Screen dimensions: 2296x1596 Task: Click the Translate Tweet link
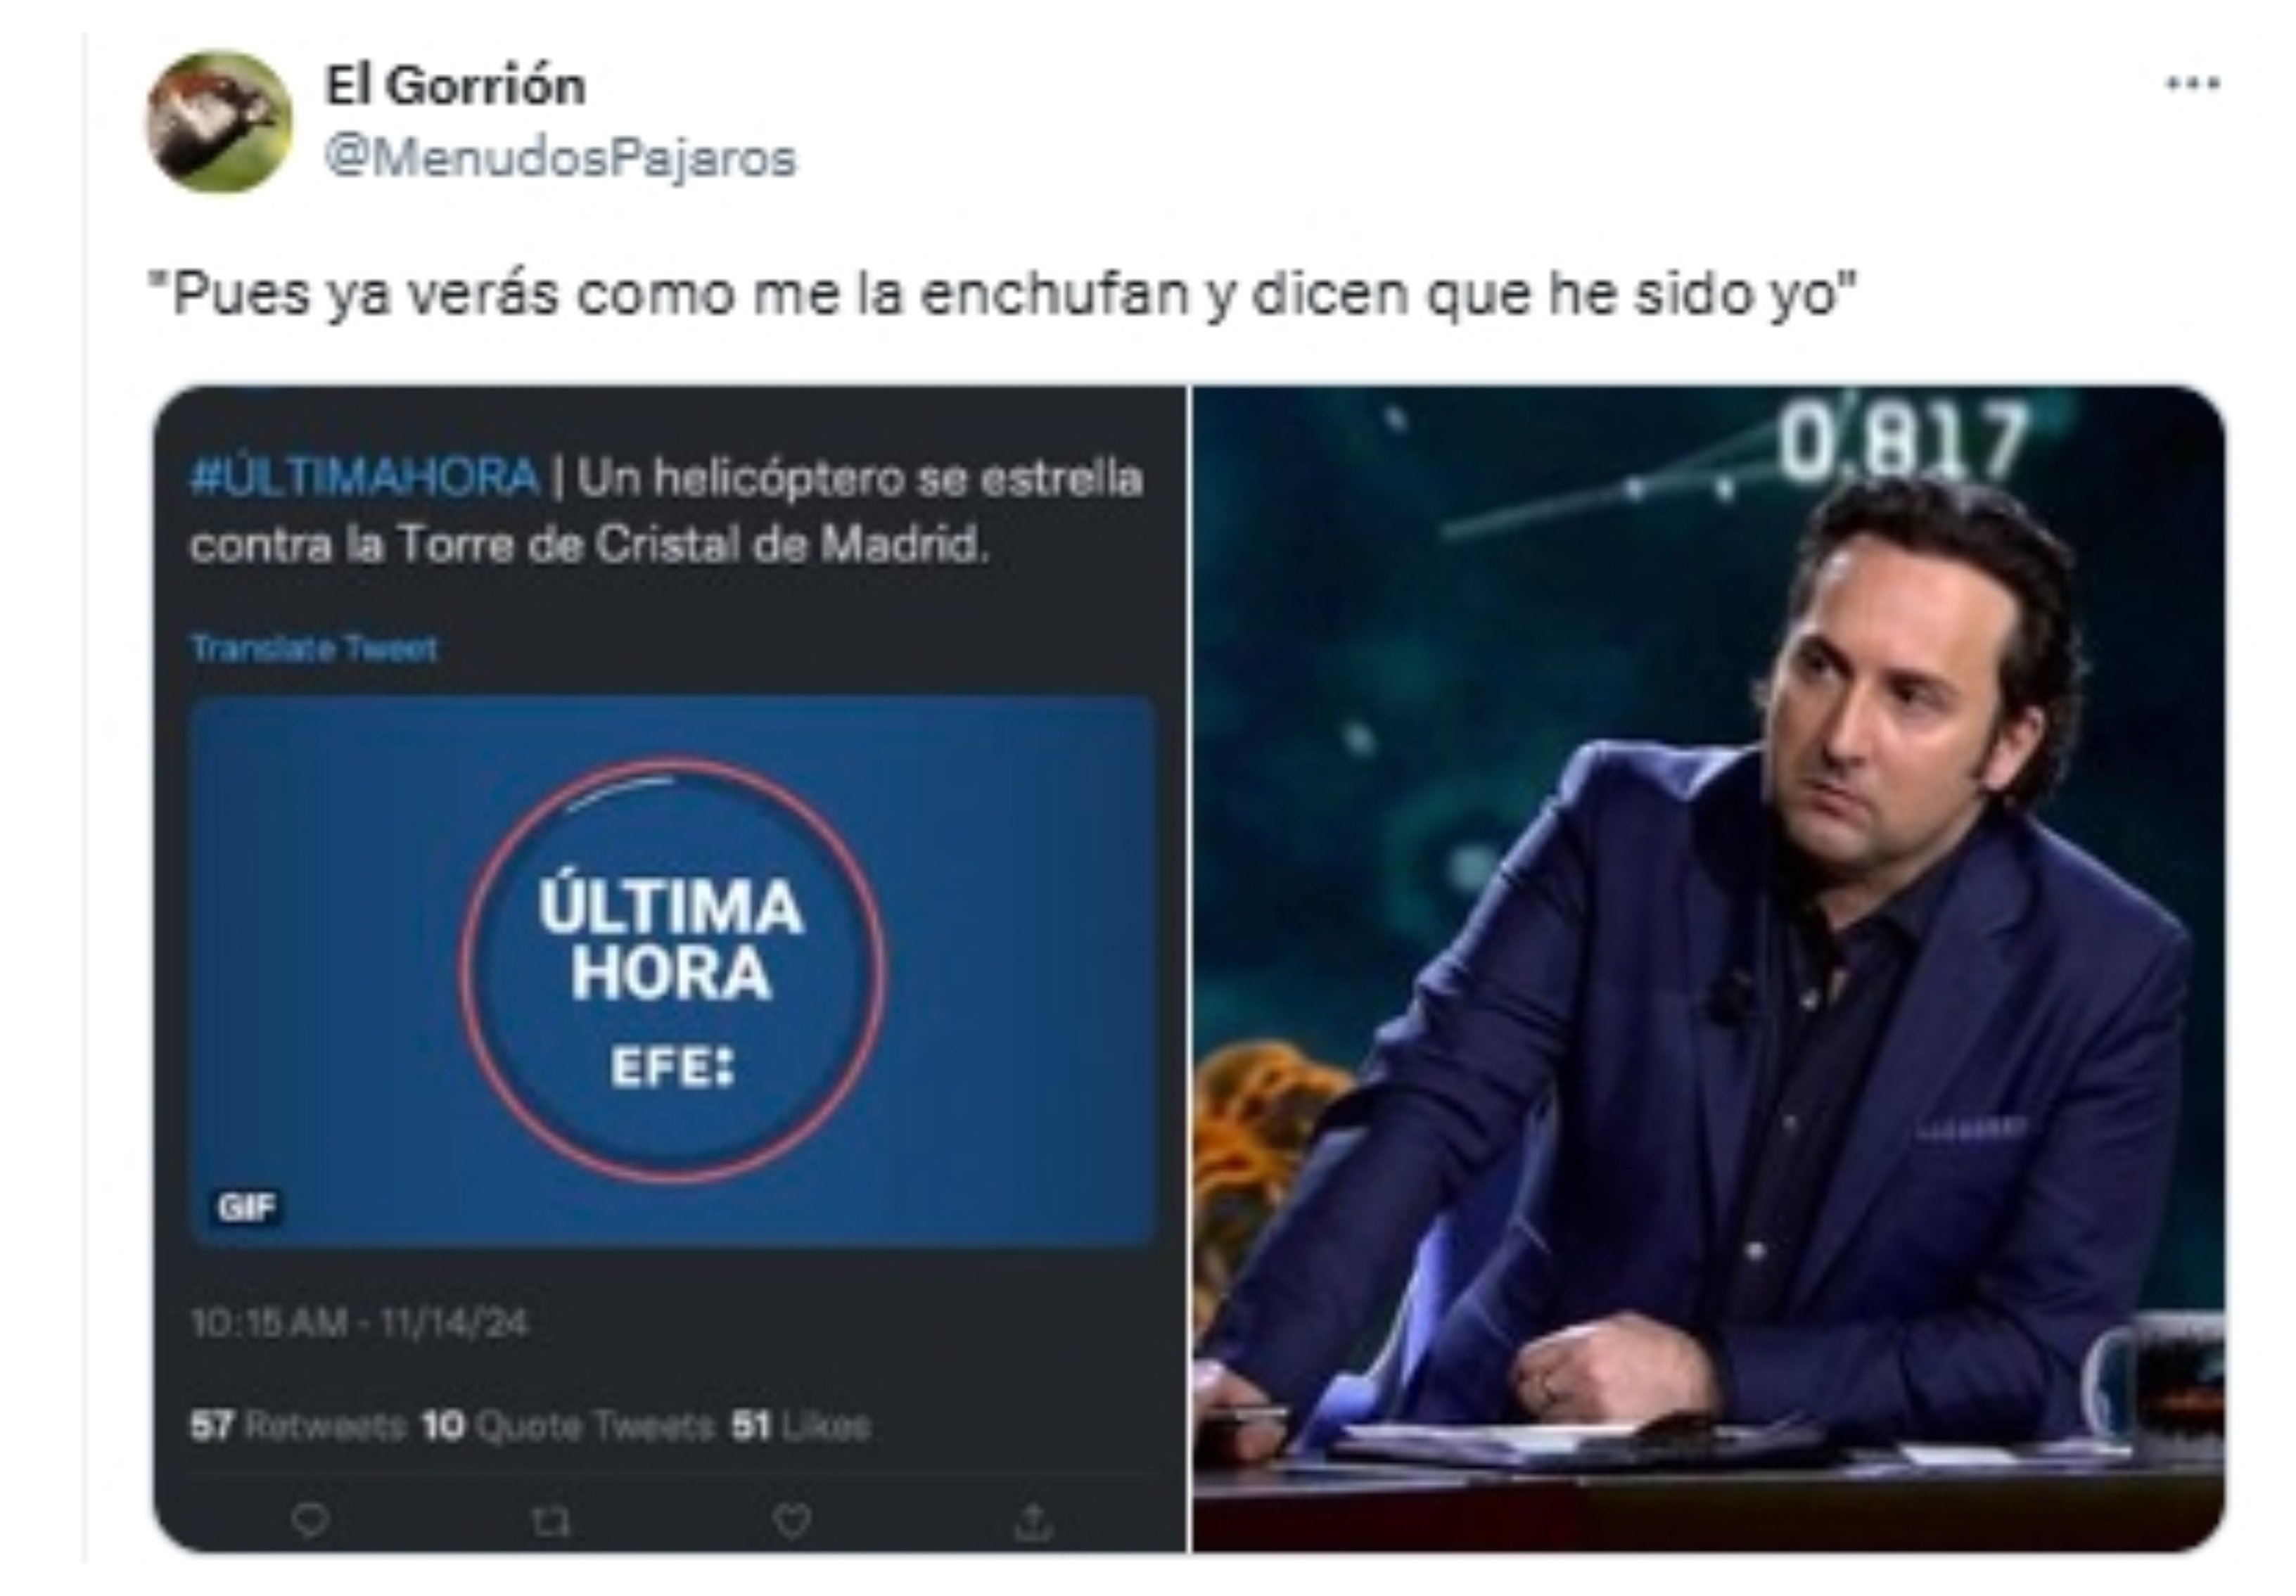coord(314,648)
